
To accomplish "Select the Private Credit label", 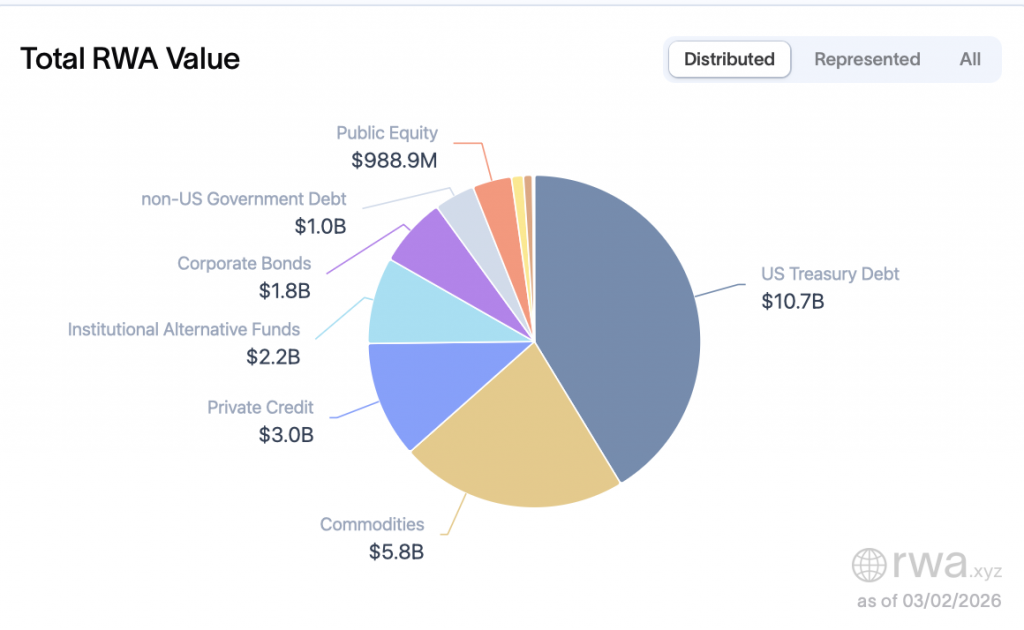I will (x=260, y=407).
